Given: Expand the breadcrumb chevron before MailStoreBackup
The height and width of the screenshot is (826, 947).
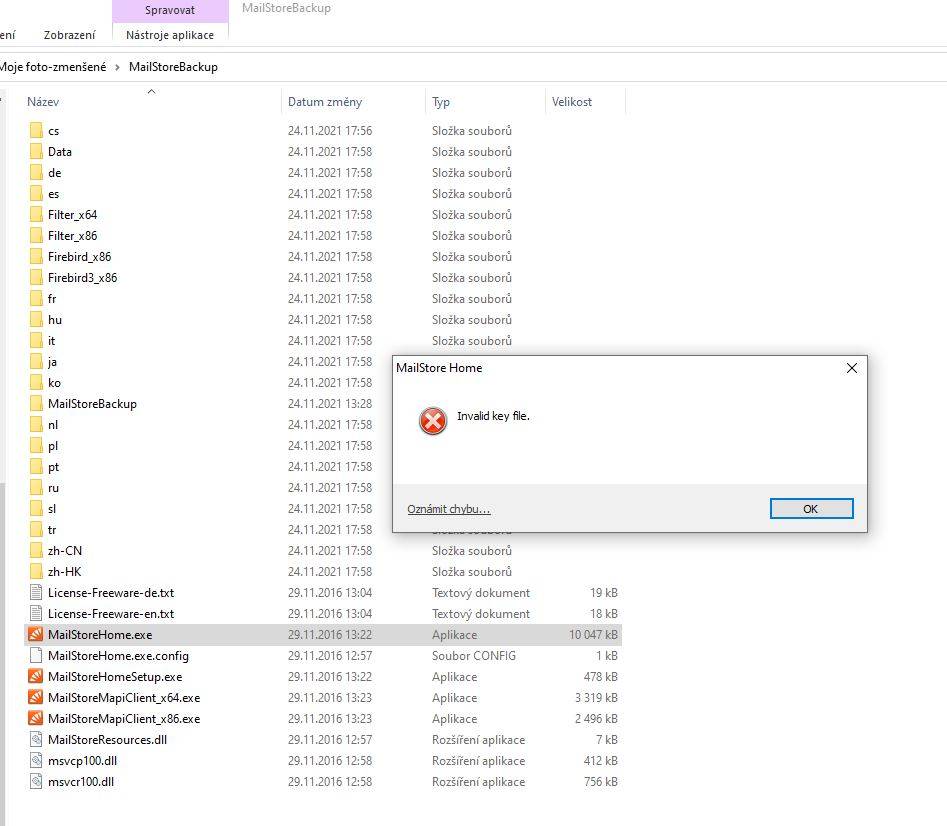Looking at the screenshot, I should 117,67.
